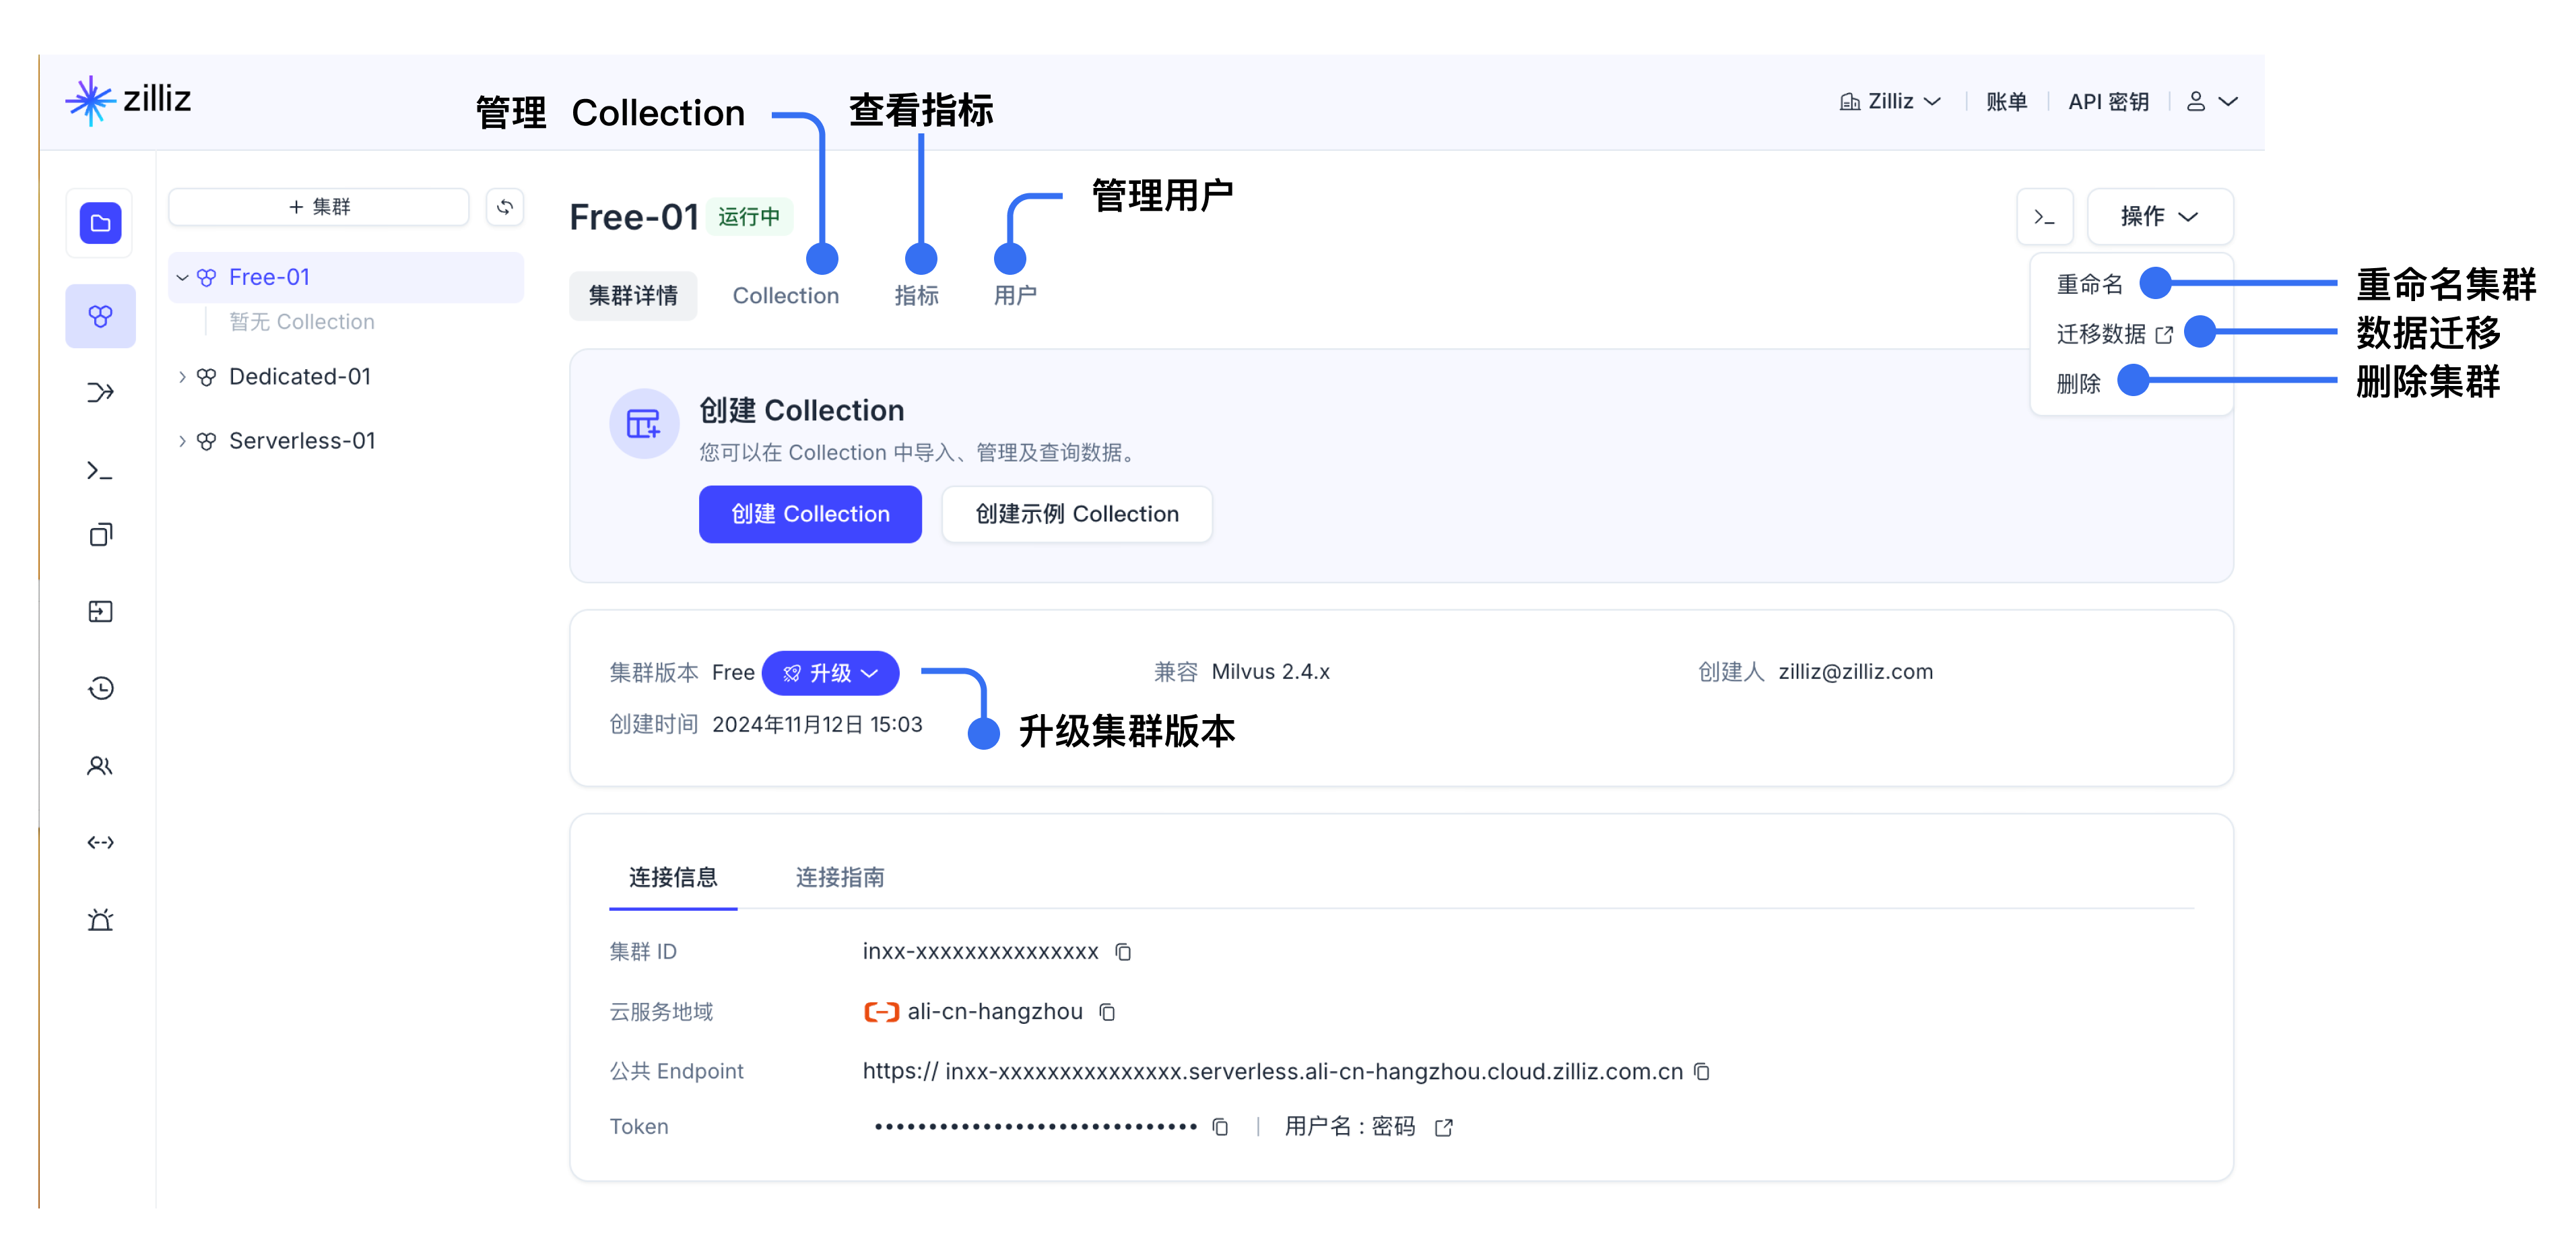Click the zilliz@zilliz.com creator value

pyautogui.click(x=1855, y=672)
